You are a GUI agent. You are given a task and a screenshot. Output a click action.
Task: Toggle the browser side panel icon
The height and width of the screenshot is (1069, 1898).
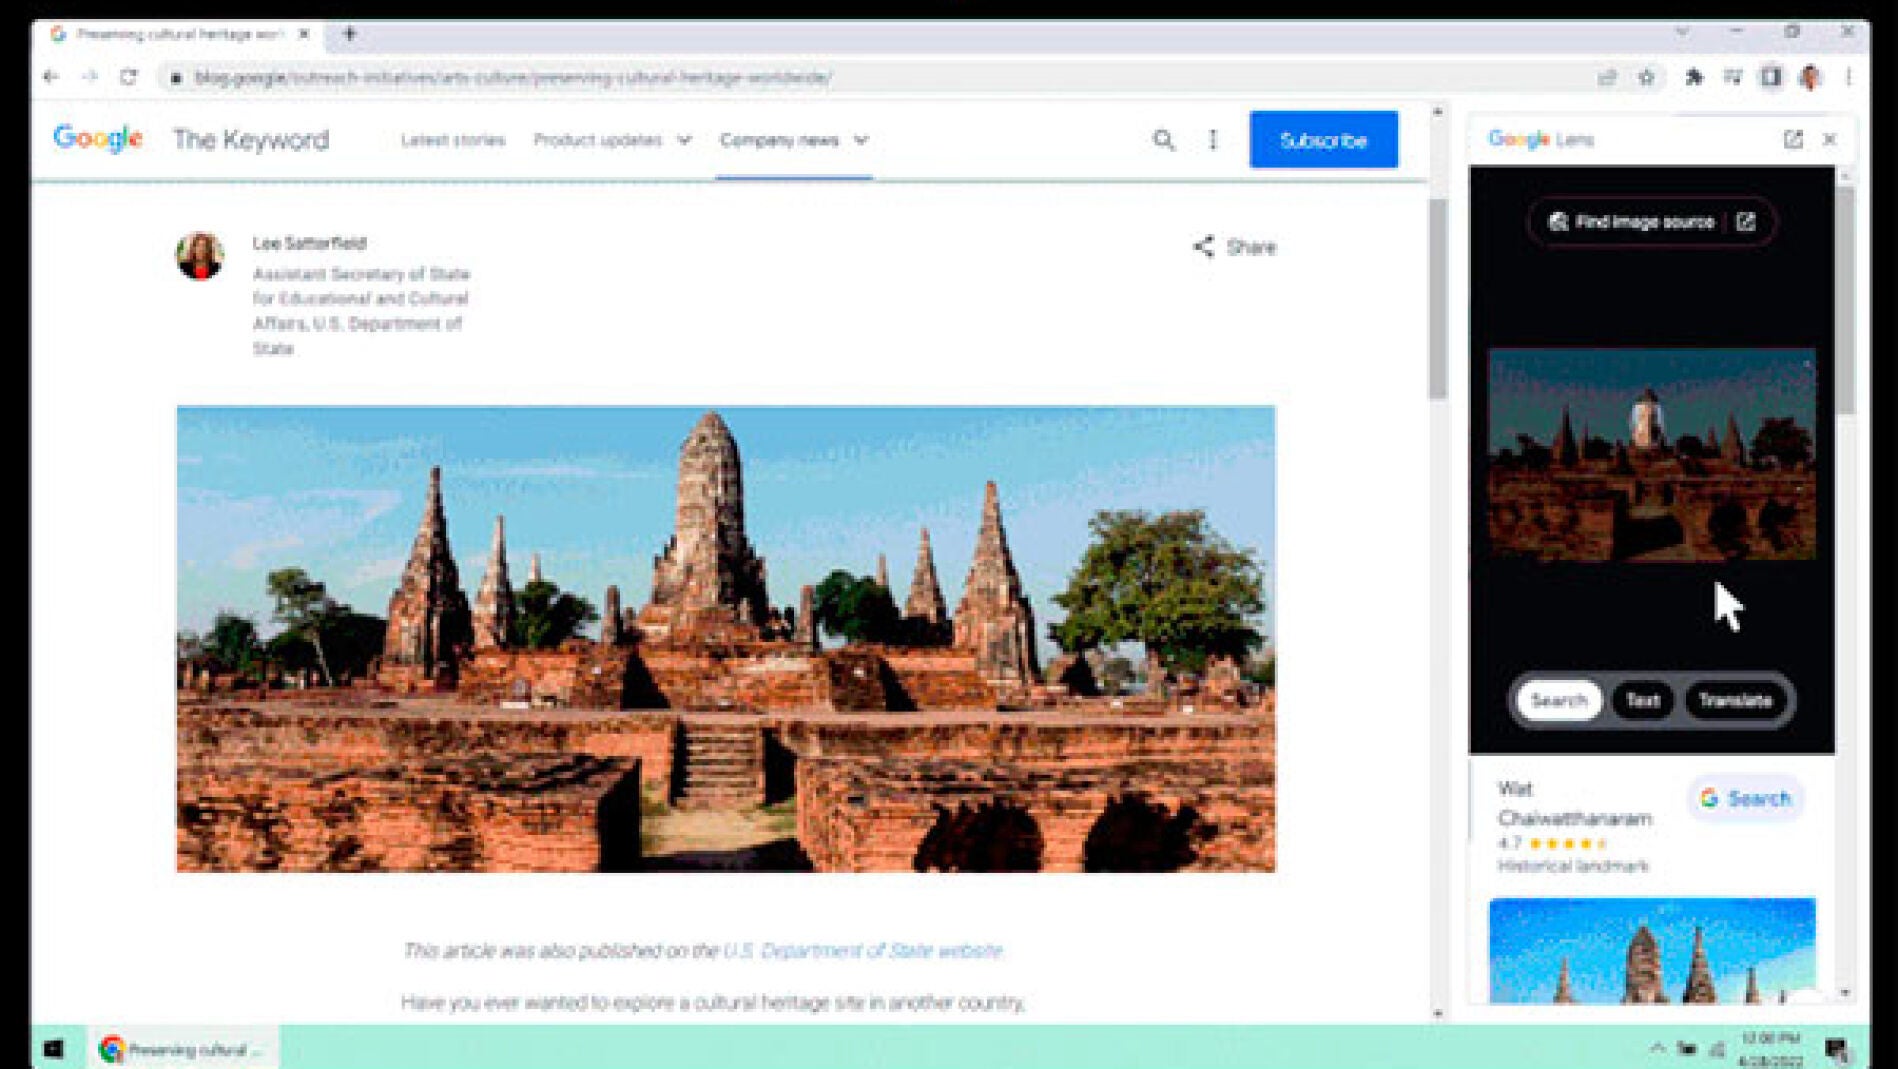(x=1771, y=77)
